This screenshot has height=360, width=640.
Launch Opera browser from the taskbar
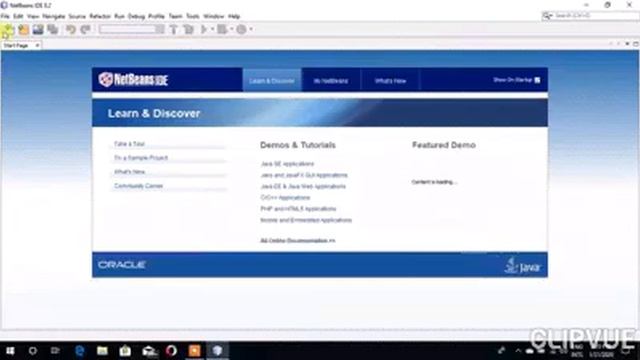pos(171,351)
